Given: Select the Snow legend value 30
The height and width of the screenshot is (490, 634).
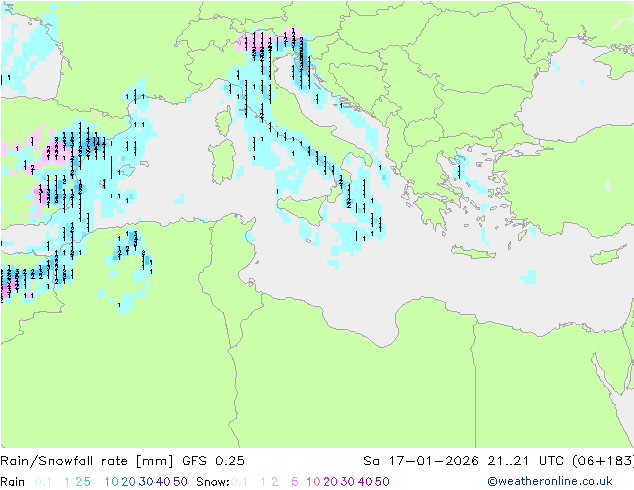Looking at the screenshot, I should pyautogui.click(x=347, y=482).
